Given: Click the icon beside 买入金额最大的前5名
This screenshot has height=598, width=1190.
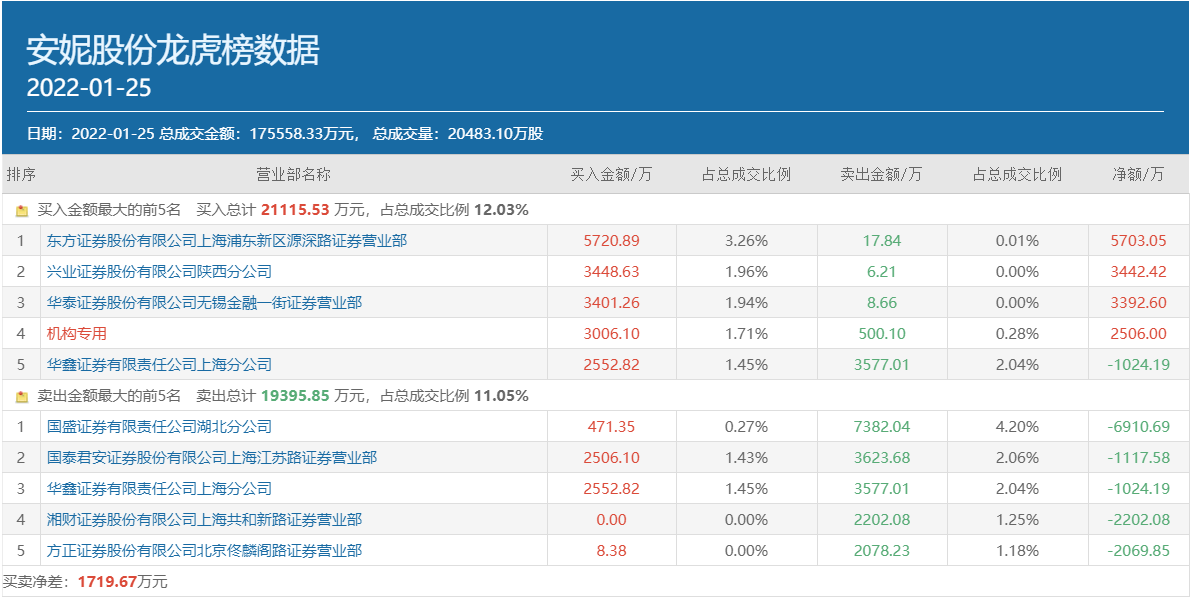Looking at the screenshot, I should point(21,211).
